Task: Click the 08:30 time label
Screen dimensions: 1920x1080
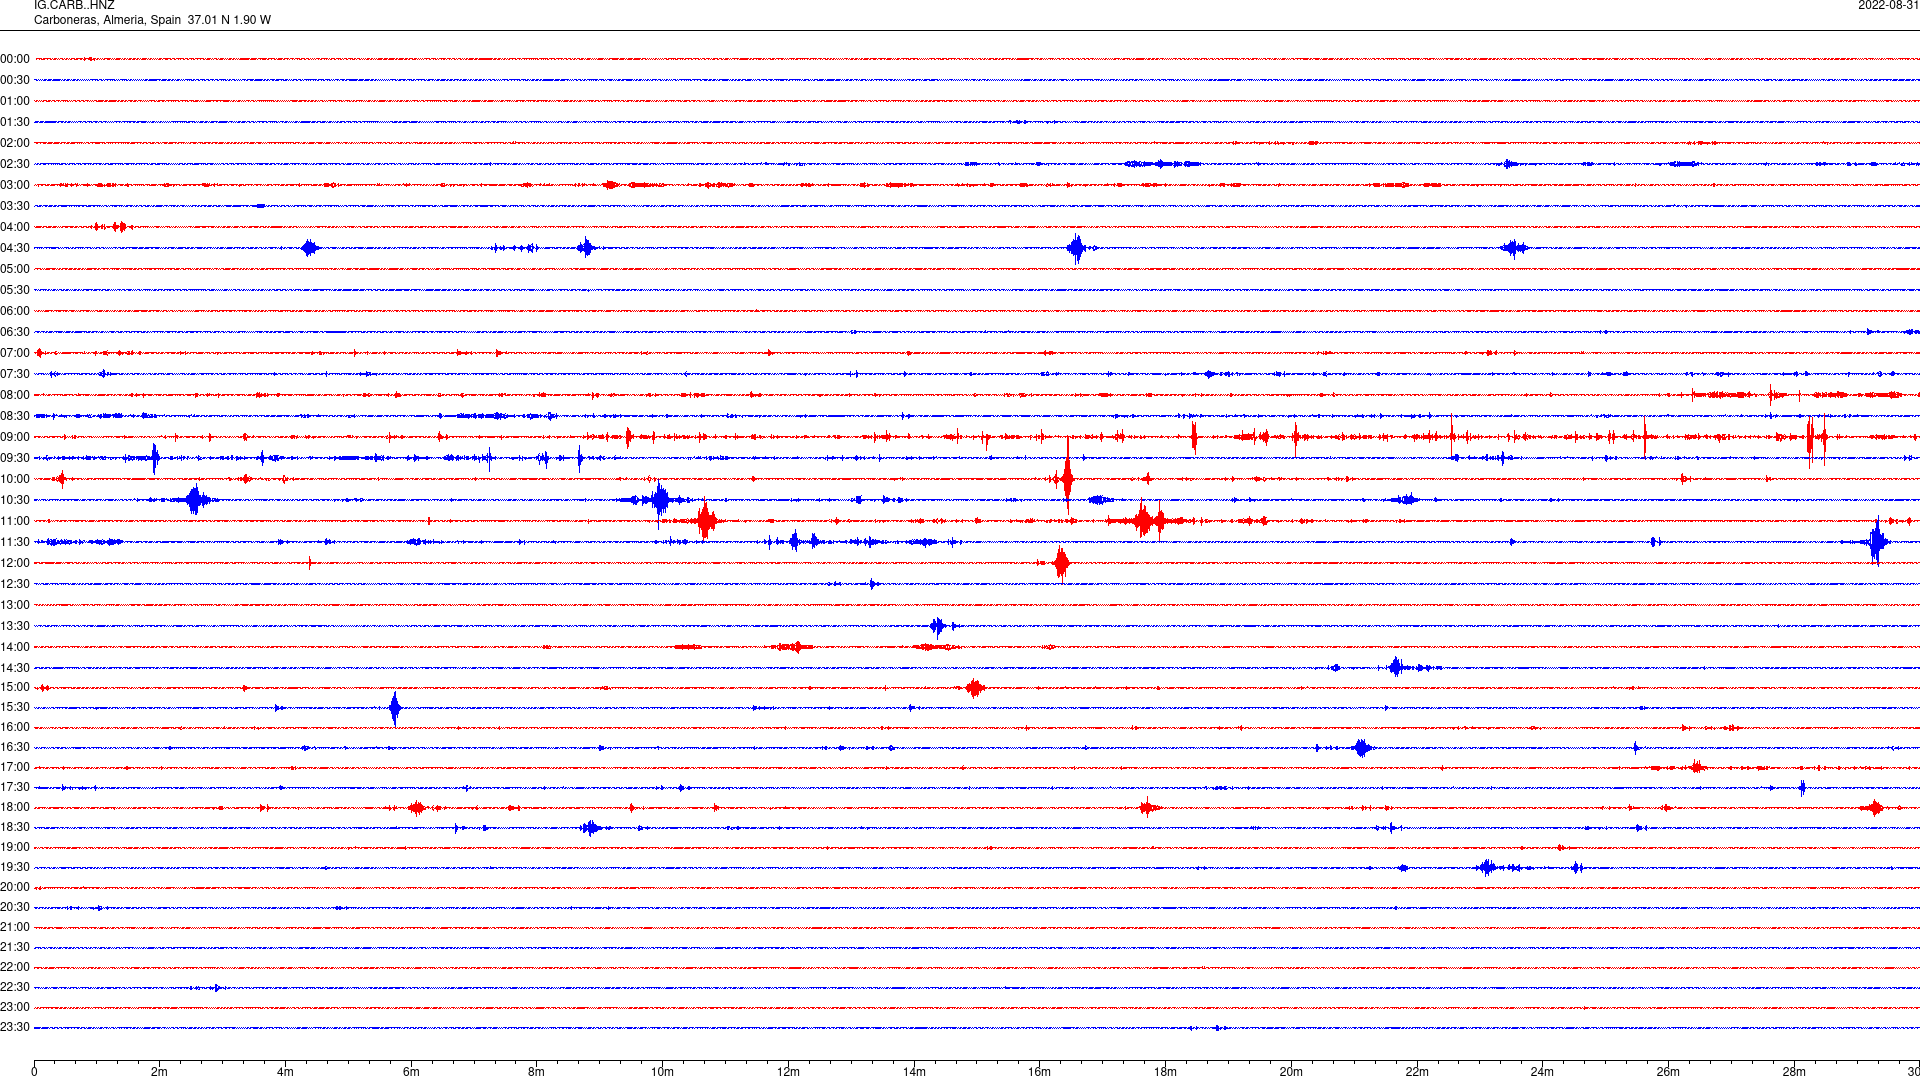Action: (x=15, y=416)
